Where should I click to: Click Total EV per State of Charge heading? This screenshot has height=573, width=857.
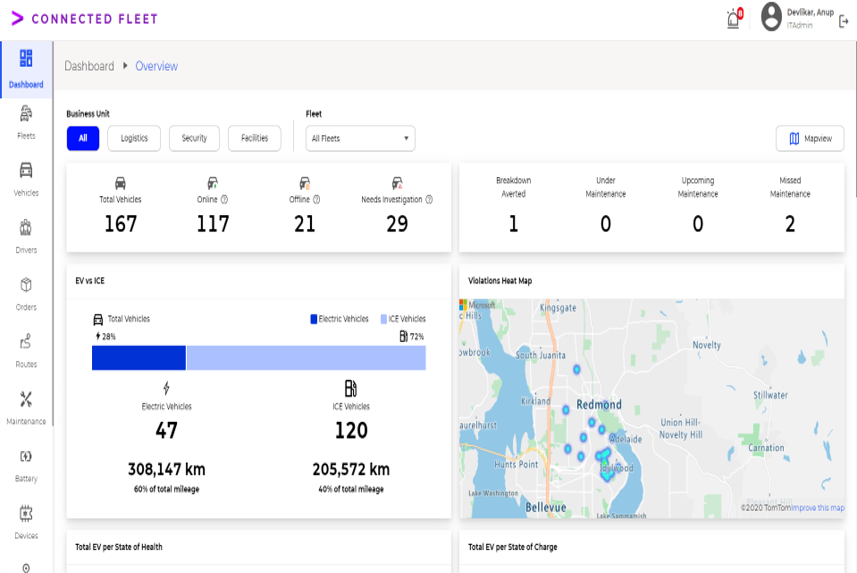tap(513, 547)
